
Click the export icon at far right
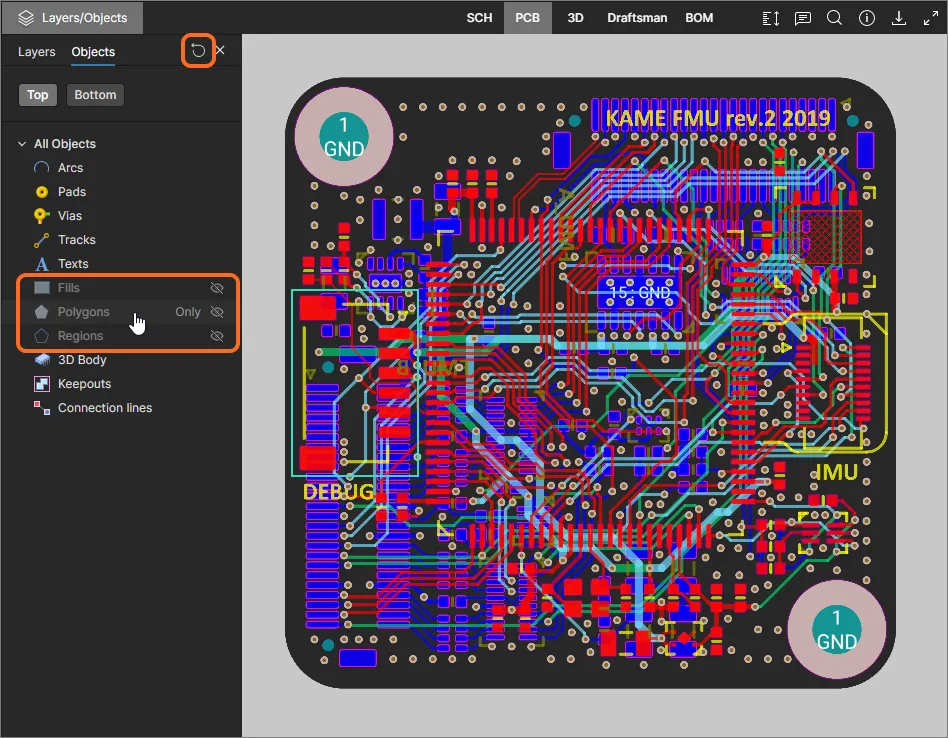928,18
